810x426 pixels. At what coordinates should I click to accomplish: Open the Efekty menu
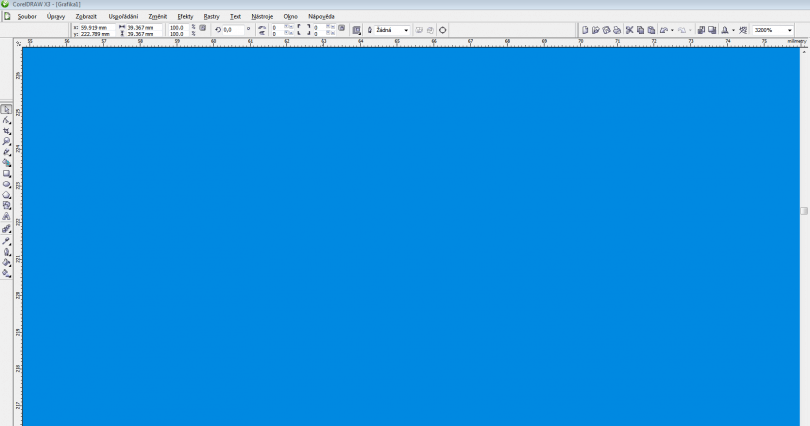tap(185, 17)
